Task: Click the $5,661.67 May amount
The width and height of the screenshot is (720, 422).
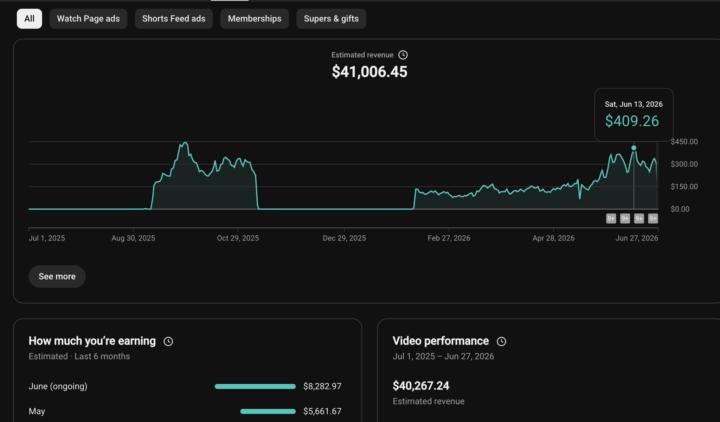Action: [322, 411]
